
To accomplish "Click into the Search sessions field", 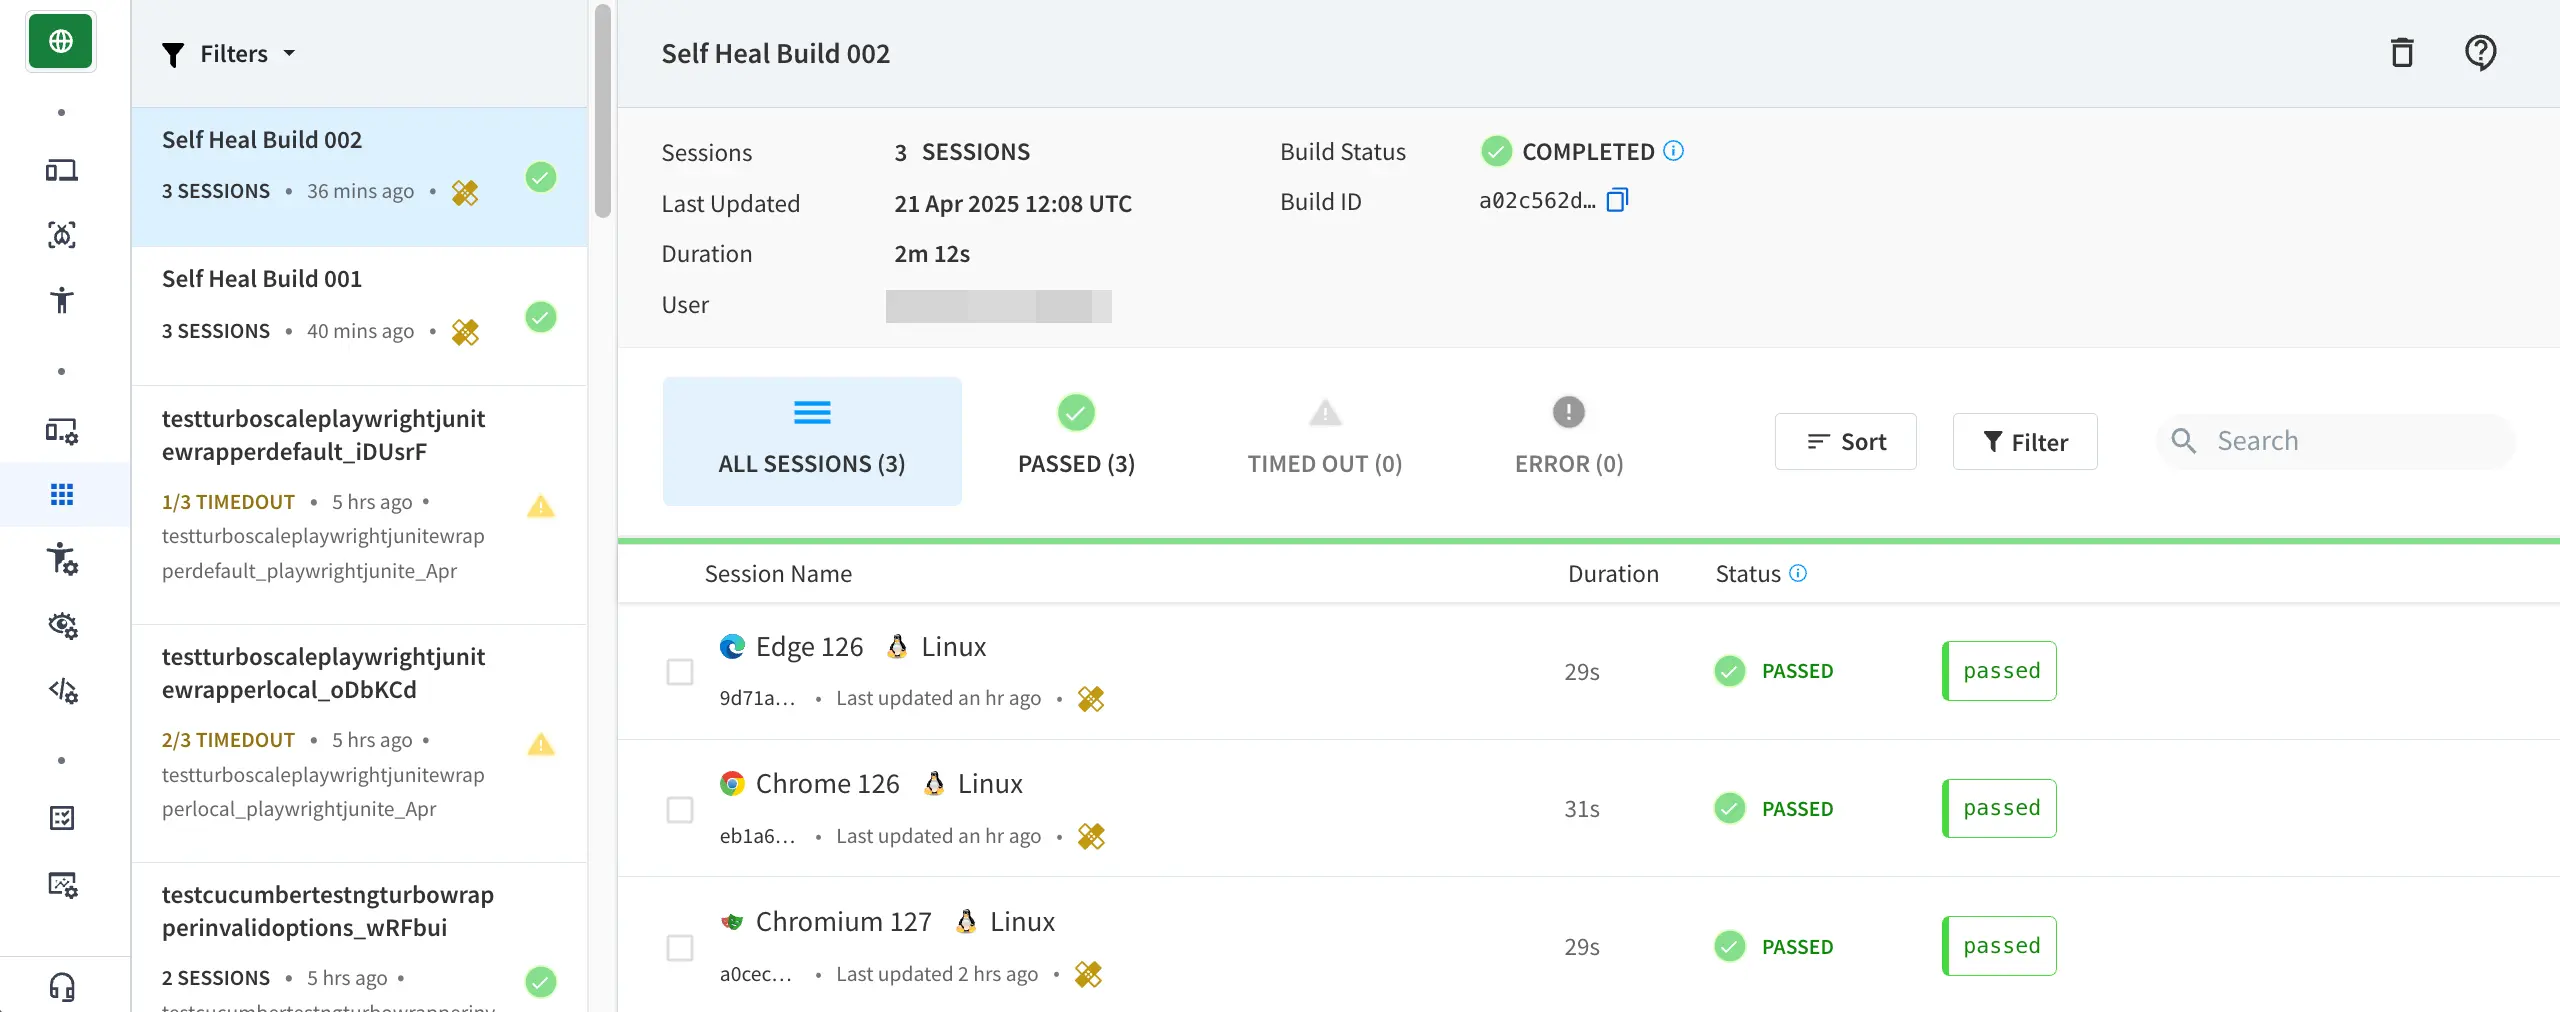I will click(x=2350, y=441).
